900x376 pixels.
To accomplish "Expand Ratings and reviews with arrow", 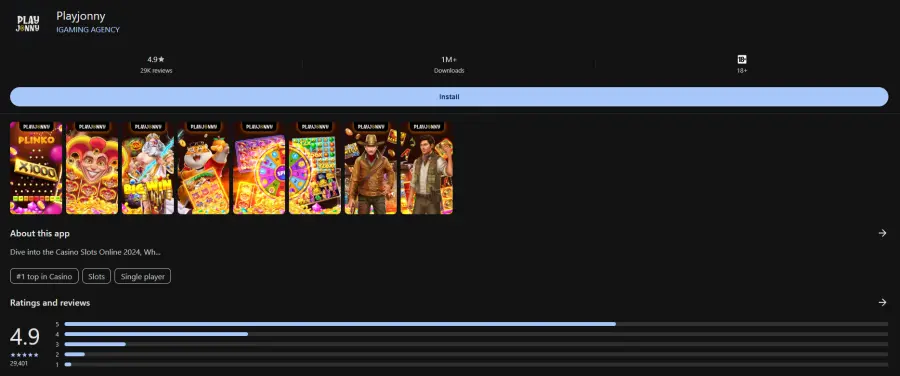I will (x=882, y=302).
